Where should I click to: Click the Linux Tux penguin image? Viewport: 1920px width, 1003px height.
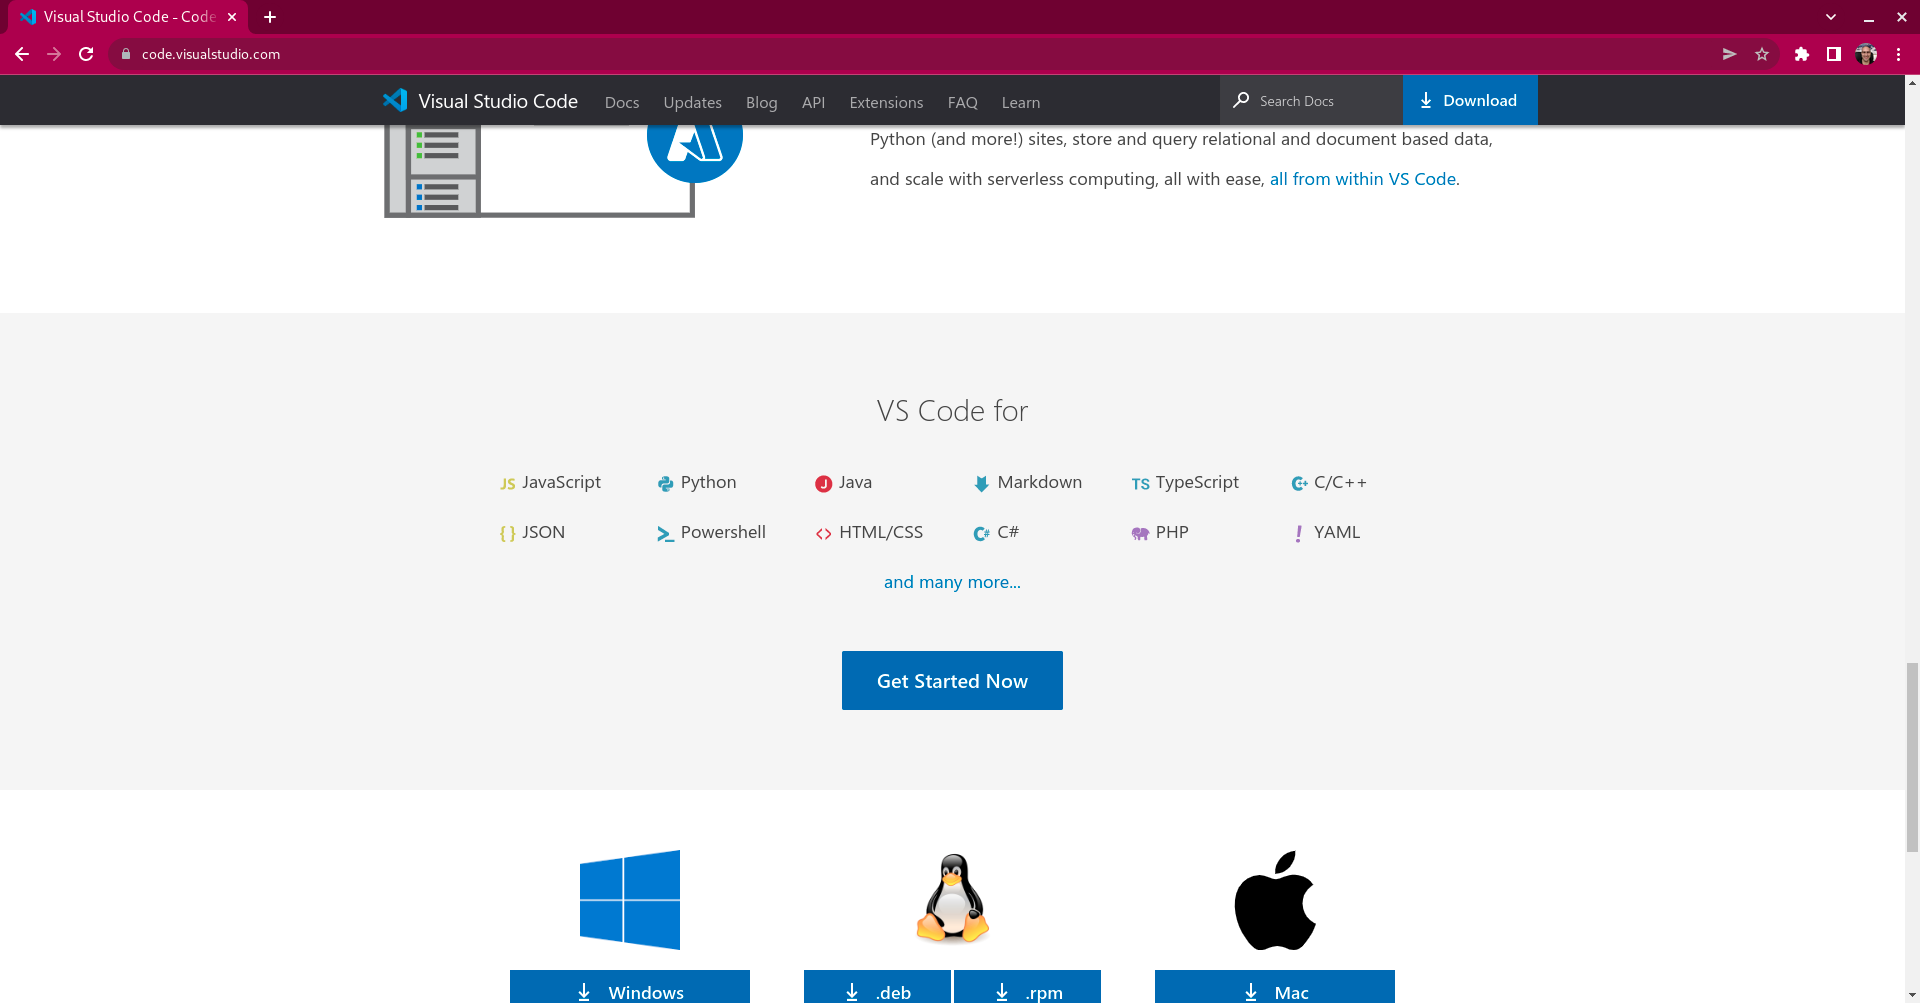point(953,898)
